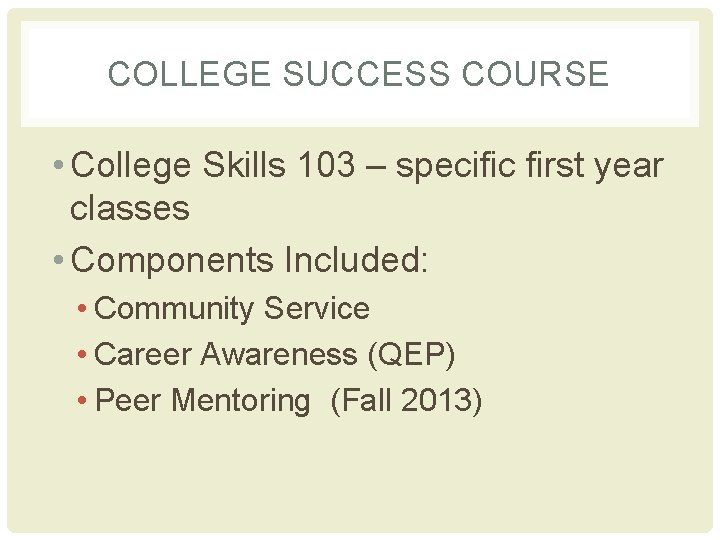Click the slide title COLLEGE SUCCESS COURSE
Image resolution: width=720 pixels, height=540 pixels.
click(x=358, y=74)
